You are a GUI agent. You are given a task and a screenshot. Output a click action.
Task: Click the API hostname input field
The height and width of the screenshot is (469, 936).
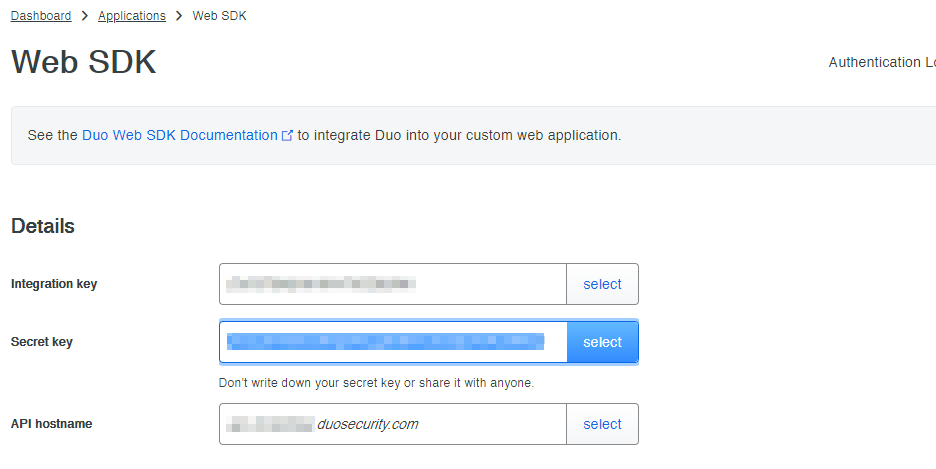(x=392, y=424)
